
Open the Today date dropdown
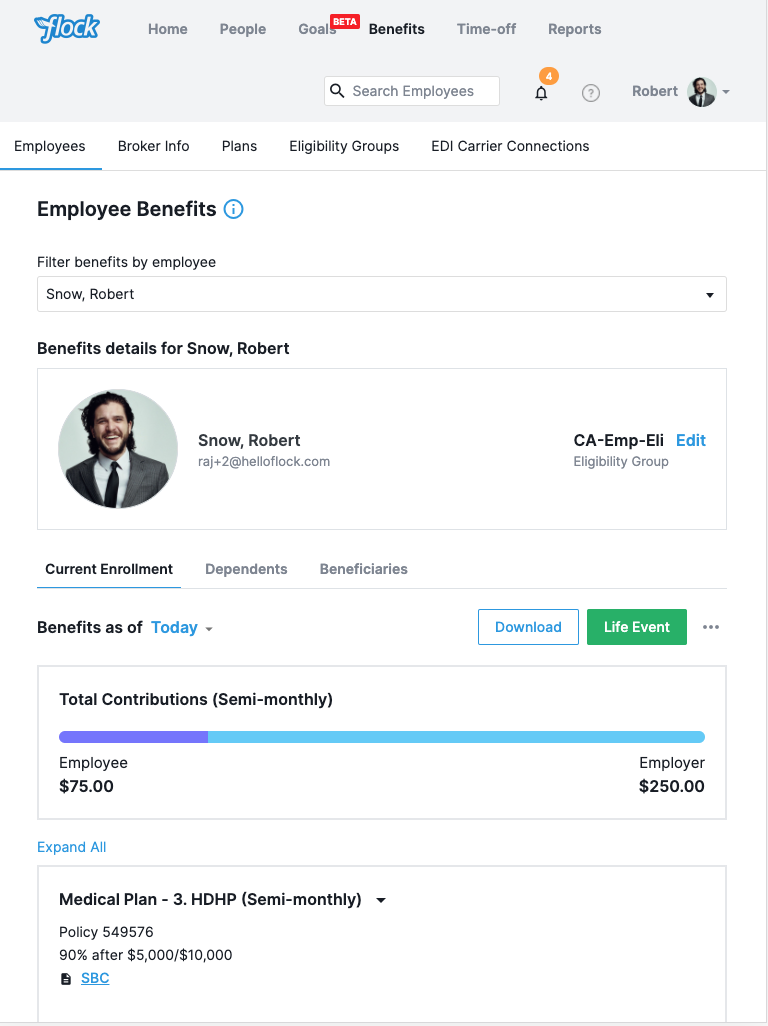[181, 628]
